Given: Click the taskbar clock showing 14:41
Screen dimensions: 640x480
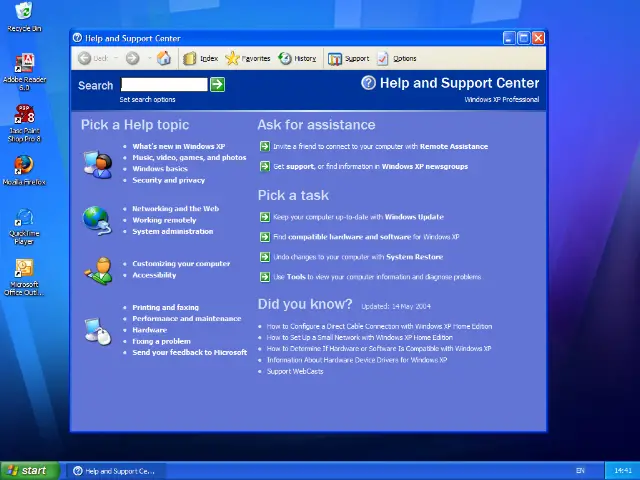Looking at the screenshot, I should coord(623,471).
